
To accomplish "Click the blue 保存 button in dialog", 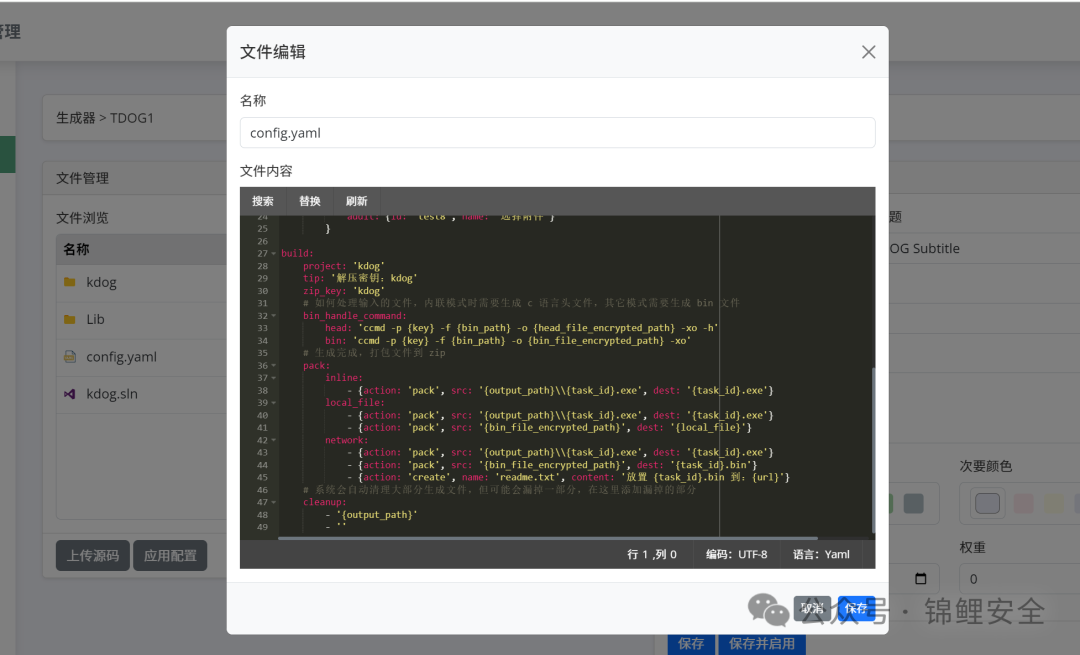I will point(856,608).
